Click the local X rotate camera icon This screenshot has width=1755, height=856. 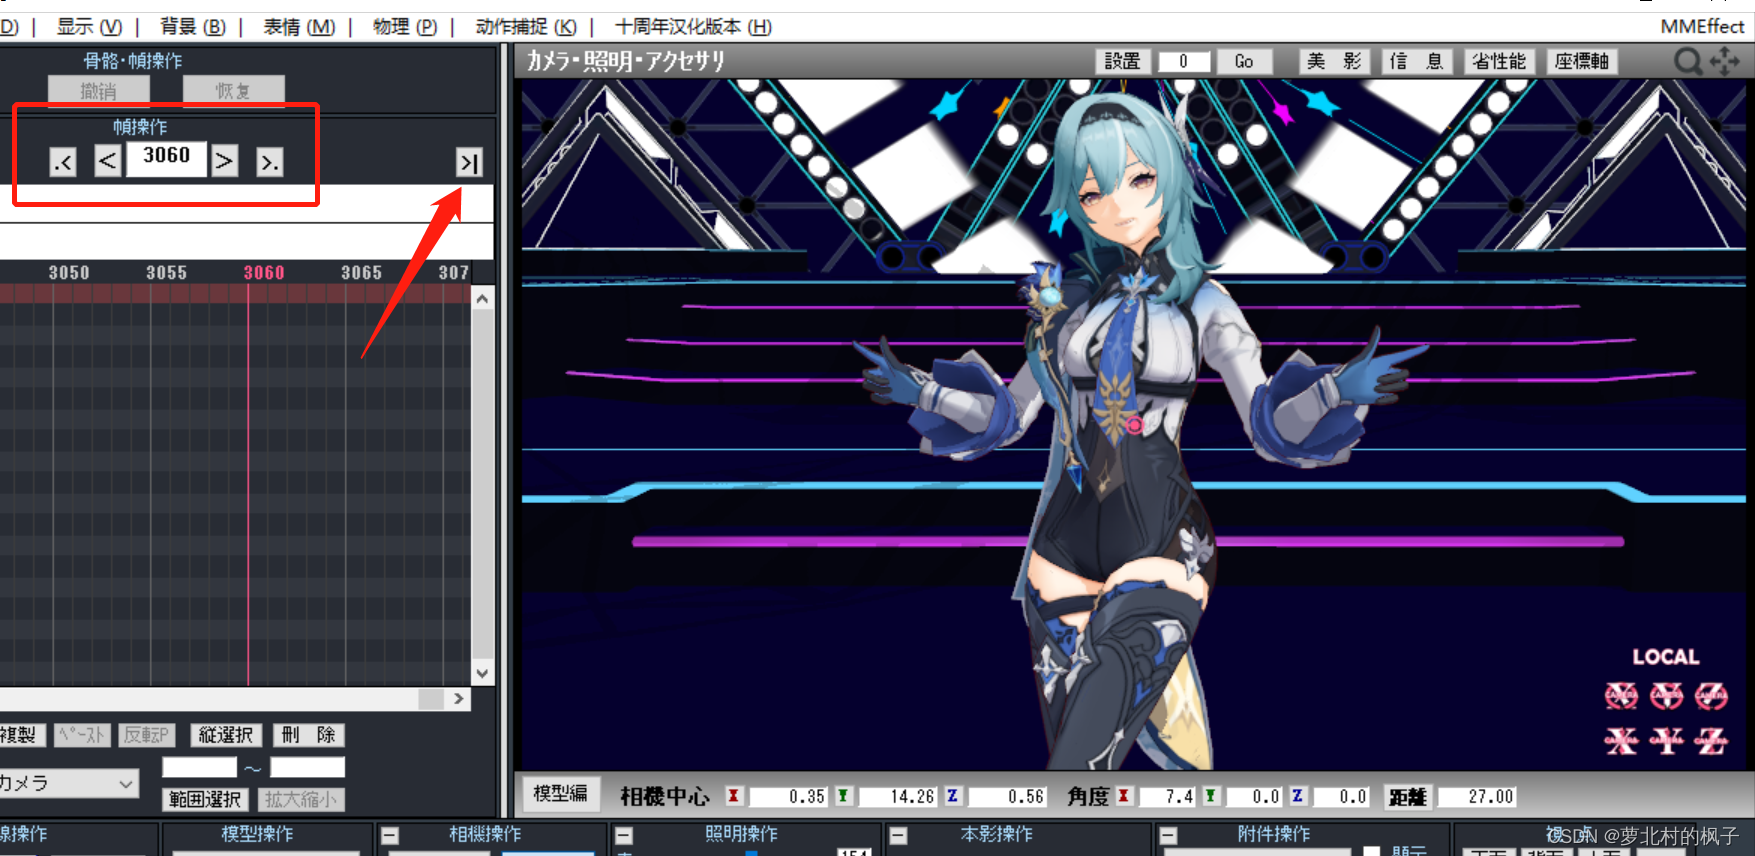click(1621, 695)
